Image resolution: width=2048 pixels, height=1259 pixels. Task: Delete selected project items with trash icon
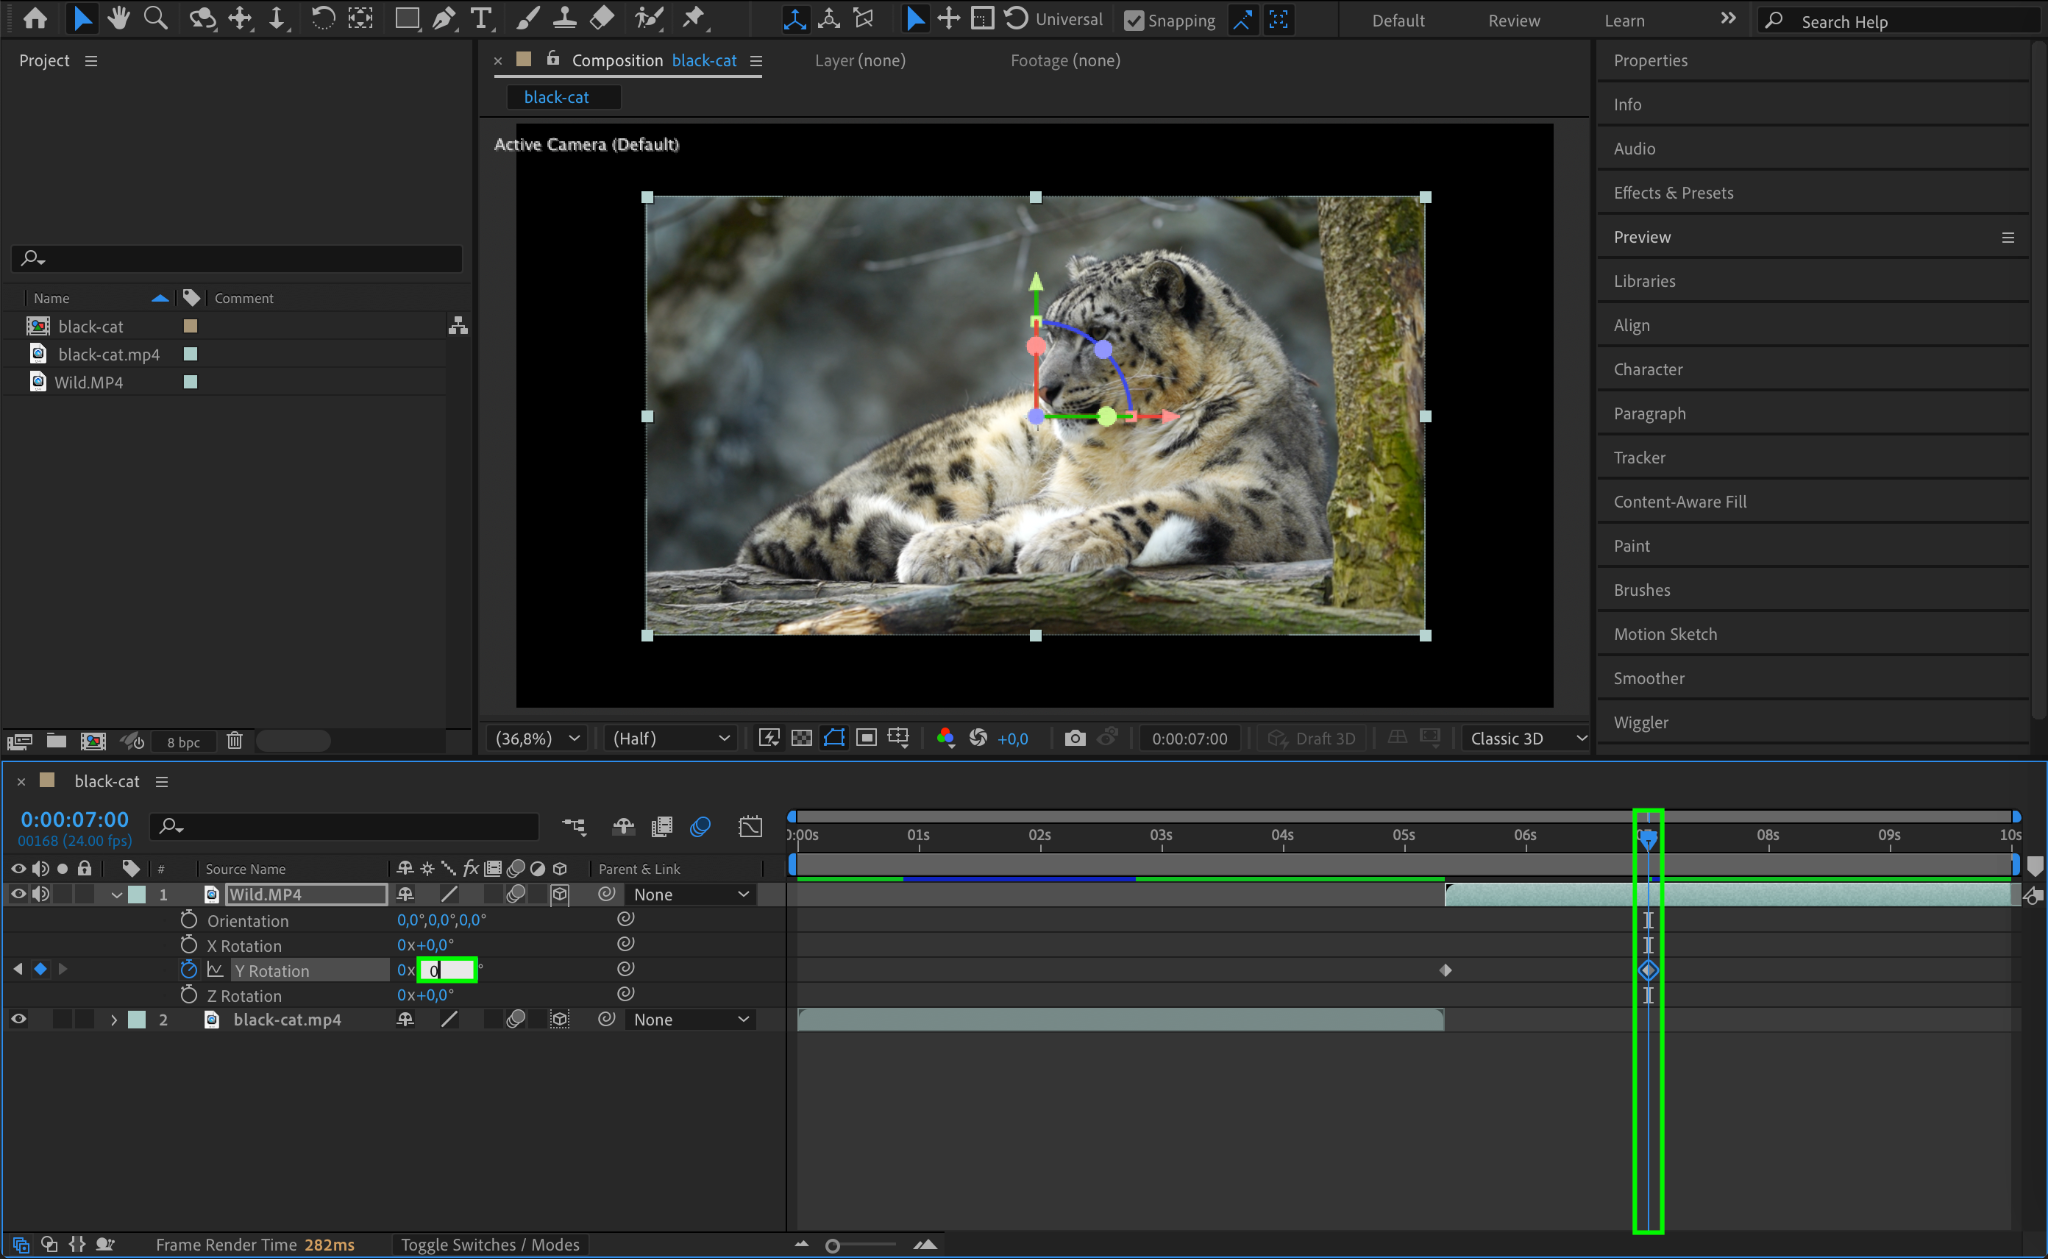coord(234,741)
